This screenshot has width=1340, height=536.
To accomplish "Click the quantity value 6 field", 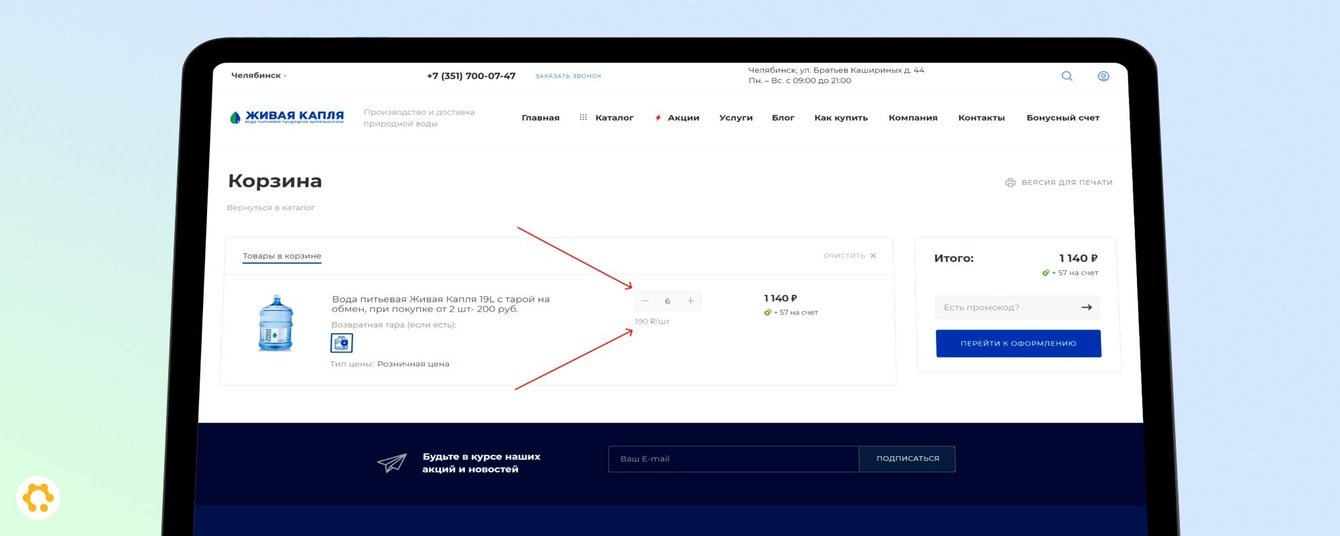I will (x=667, y=301).
